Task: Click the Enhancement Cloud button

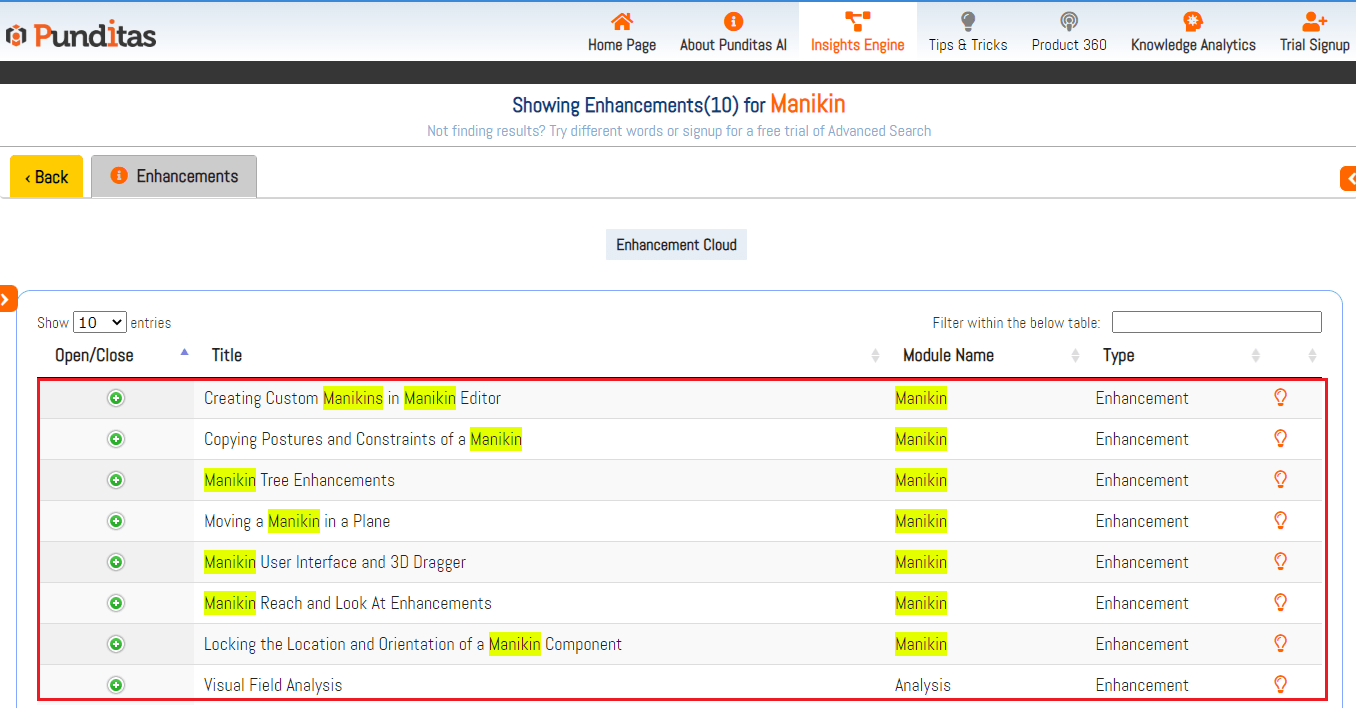Action: tap(676, 245)
